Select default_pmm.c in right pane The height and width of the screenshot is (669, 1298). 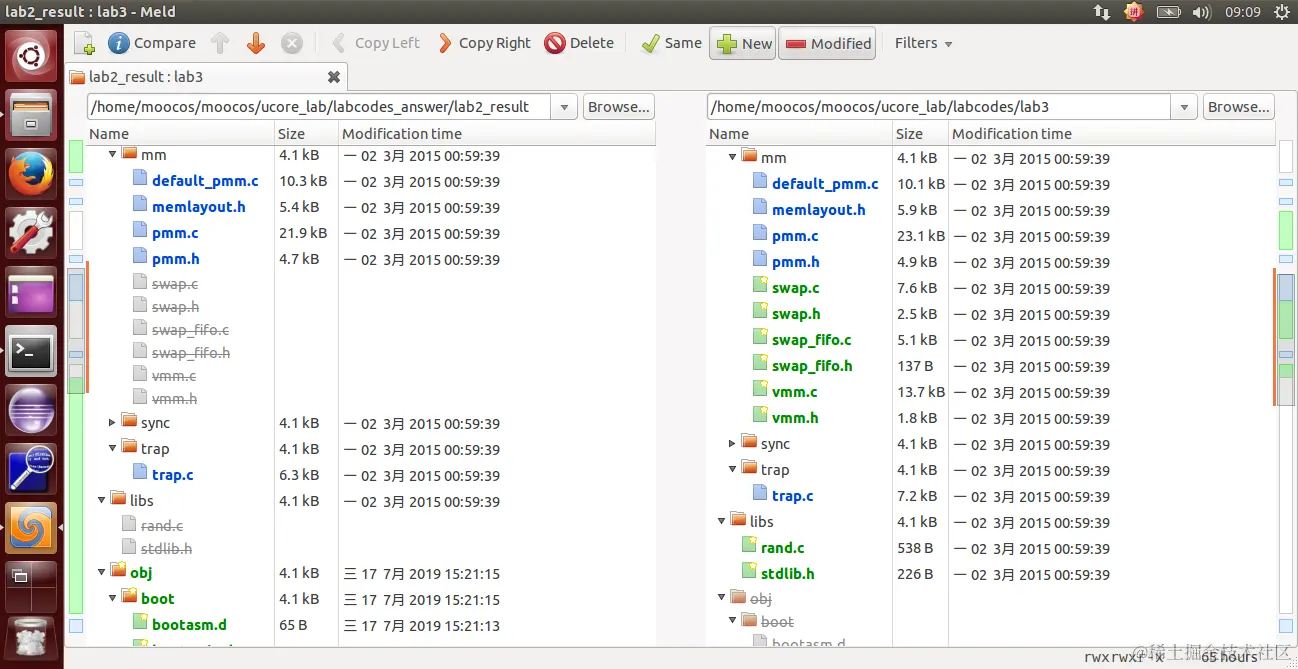825,184
